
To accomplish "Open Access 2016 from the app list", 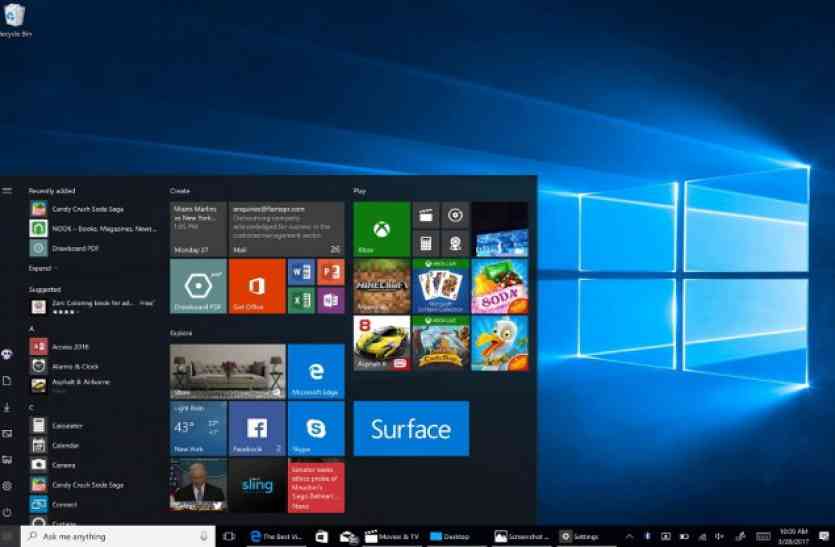I will tap(93, 347).
